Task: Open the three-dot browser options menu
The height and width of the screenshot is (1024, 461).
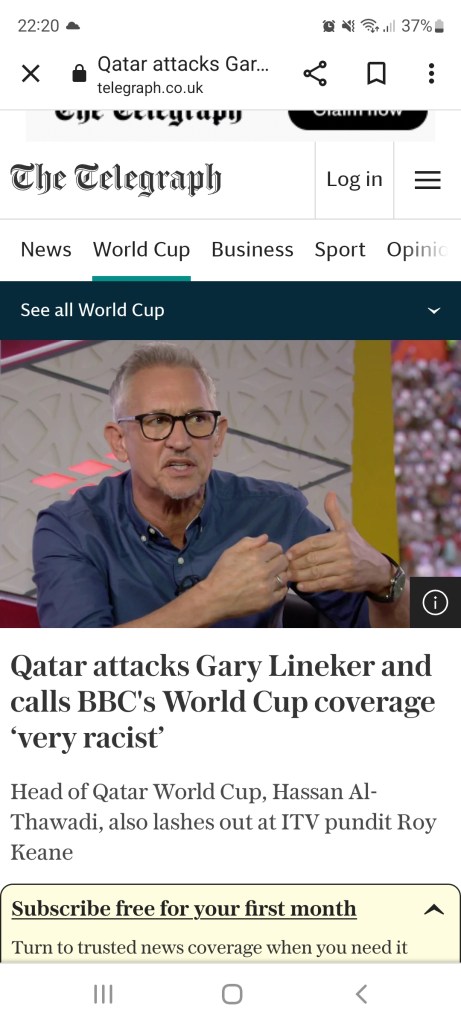Action: pos(431,73)
